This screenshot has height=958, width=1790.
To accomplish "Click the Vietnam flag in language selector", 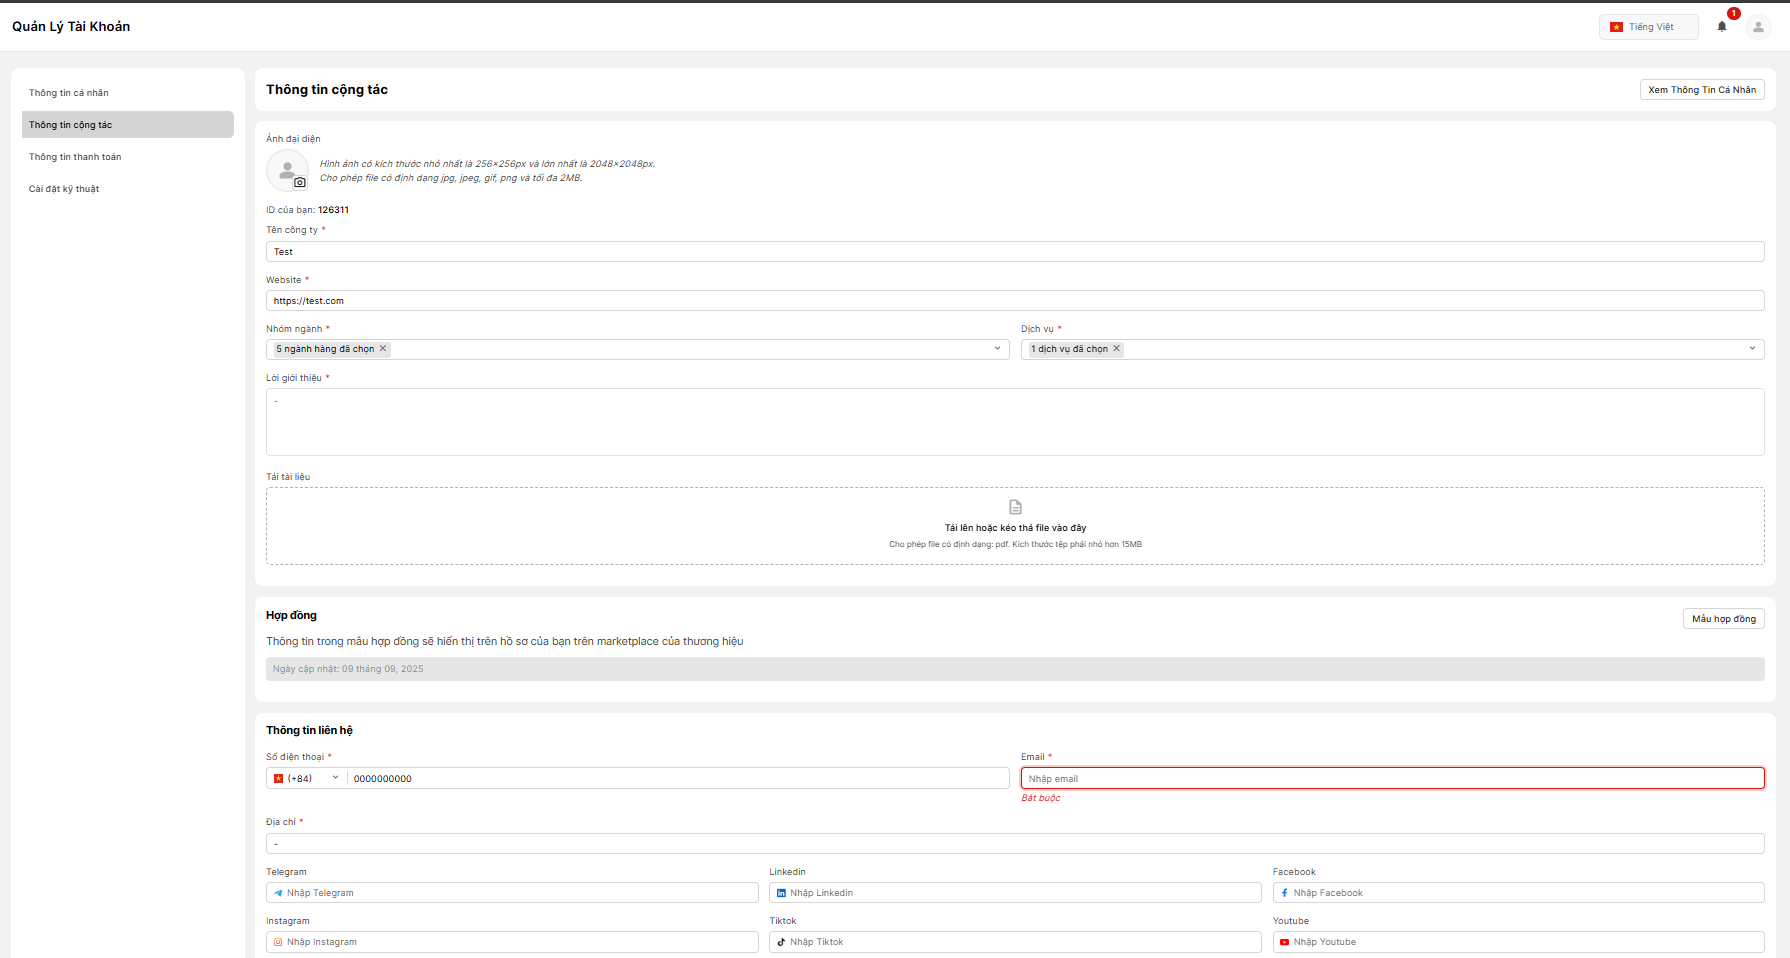I will point(1616,27).
